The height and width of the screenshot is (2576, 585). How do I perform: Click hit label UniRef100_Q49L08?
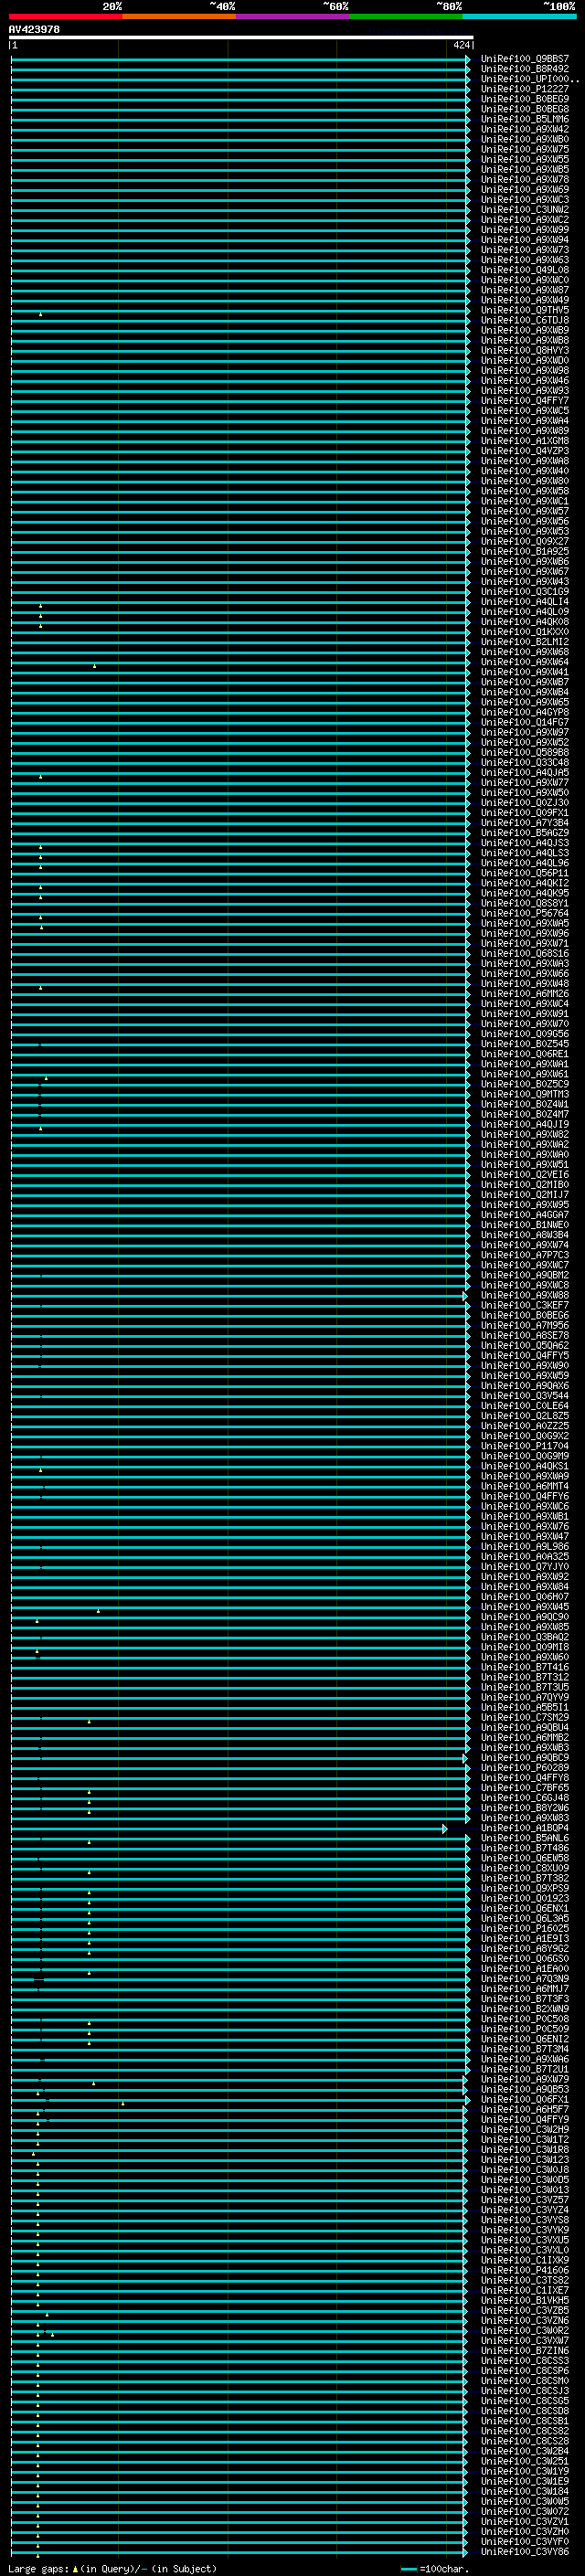(524, 270)
